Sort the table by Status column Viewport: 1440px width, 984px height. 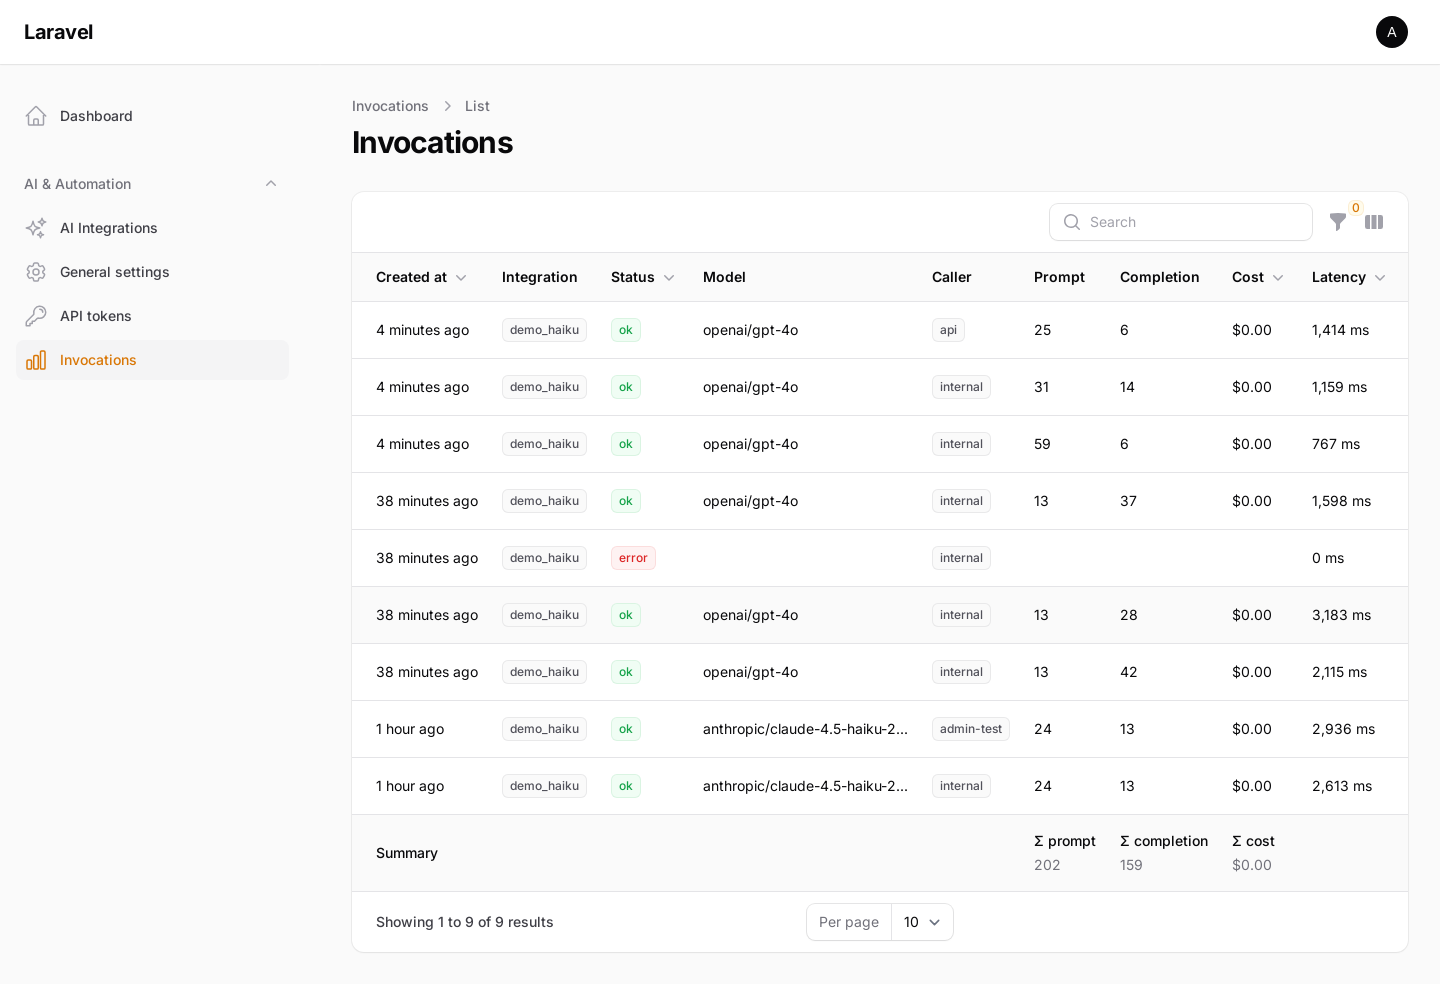(x=643, y=277)
